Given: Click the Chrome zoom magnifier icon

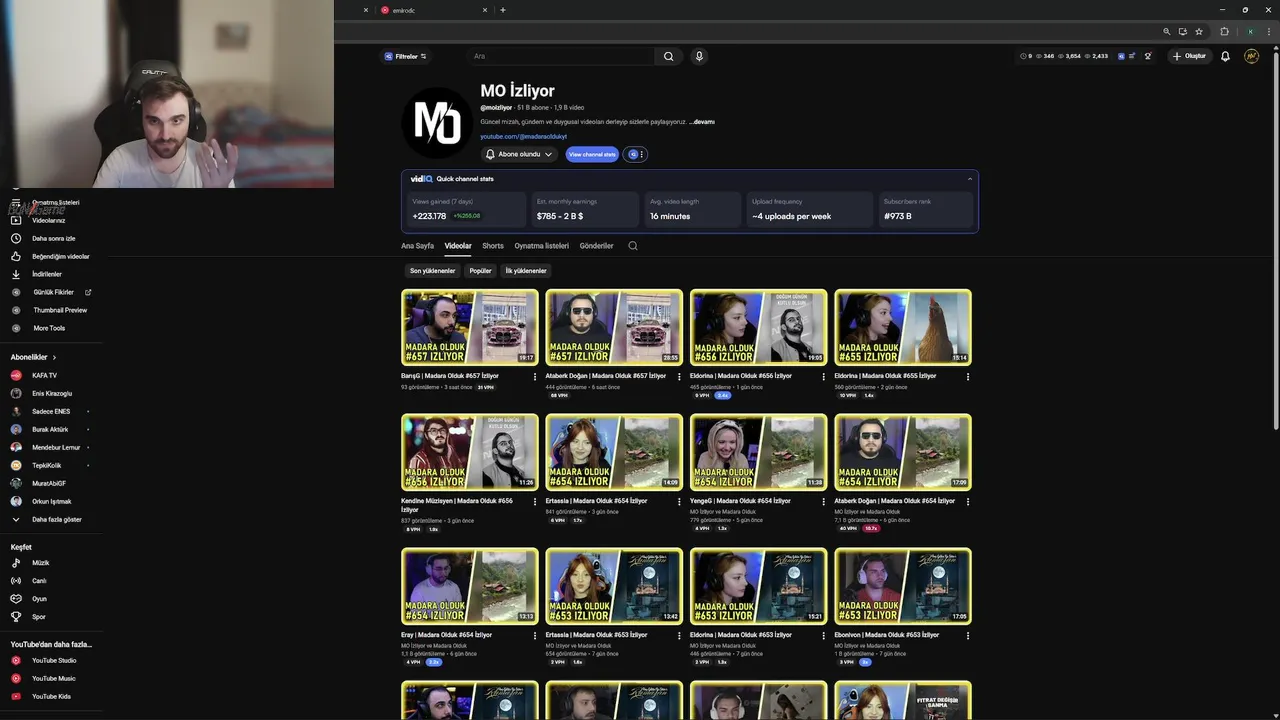Looking at the screenshot, I should click(1167, 32).
